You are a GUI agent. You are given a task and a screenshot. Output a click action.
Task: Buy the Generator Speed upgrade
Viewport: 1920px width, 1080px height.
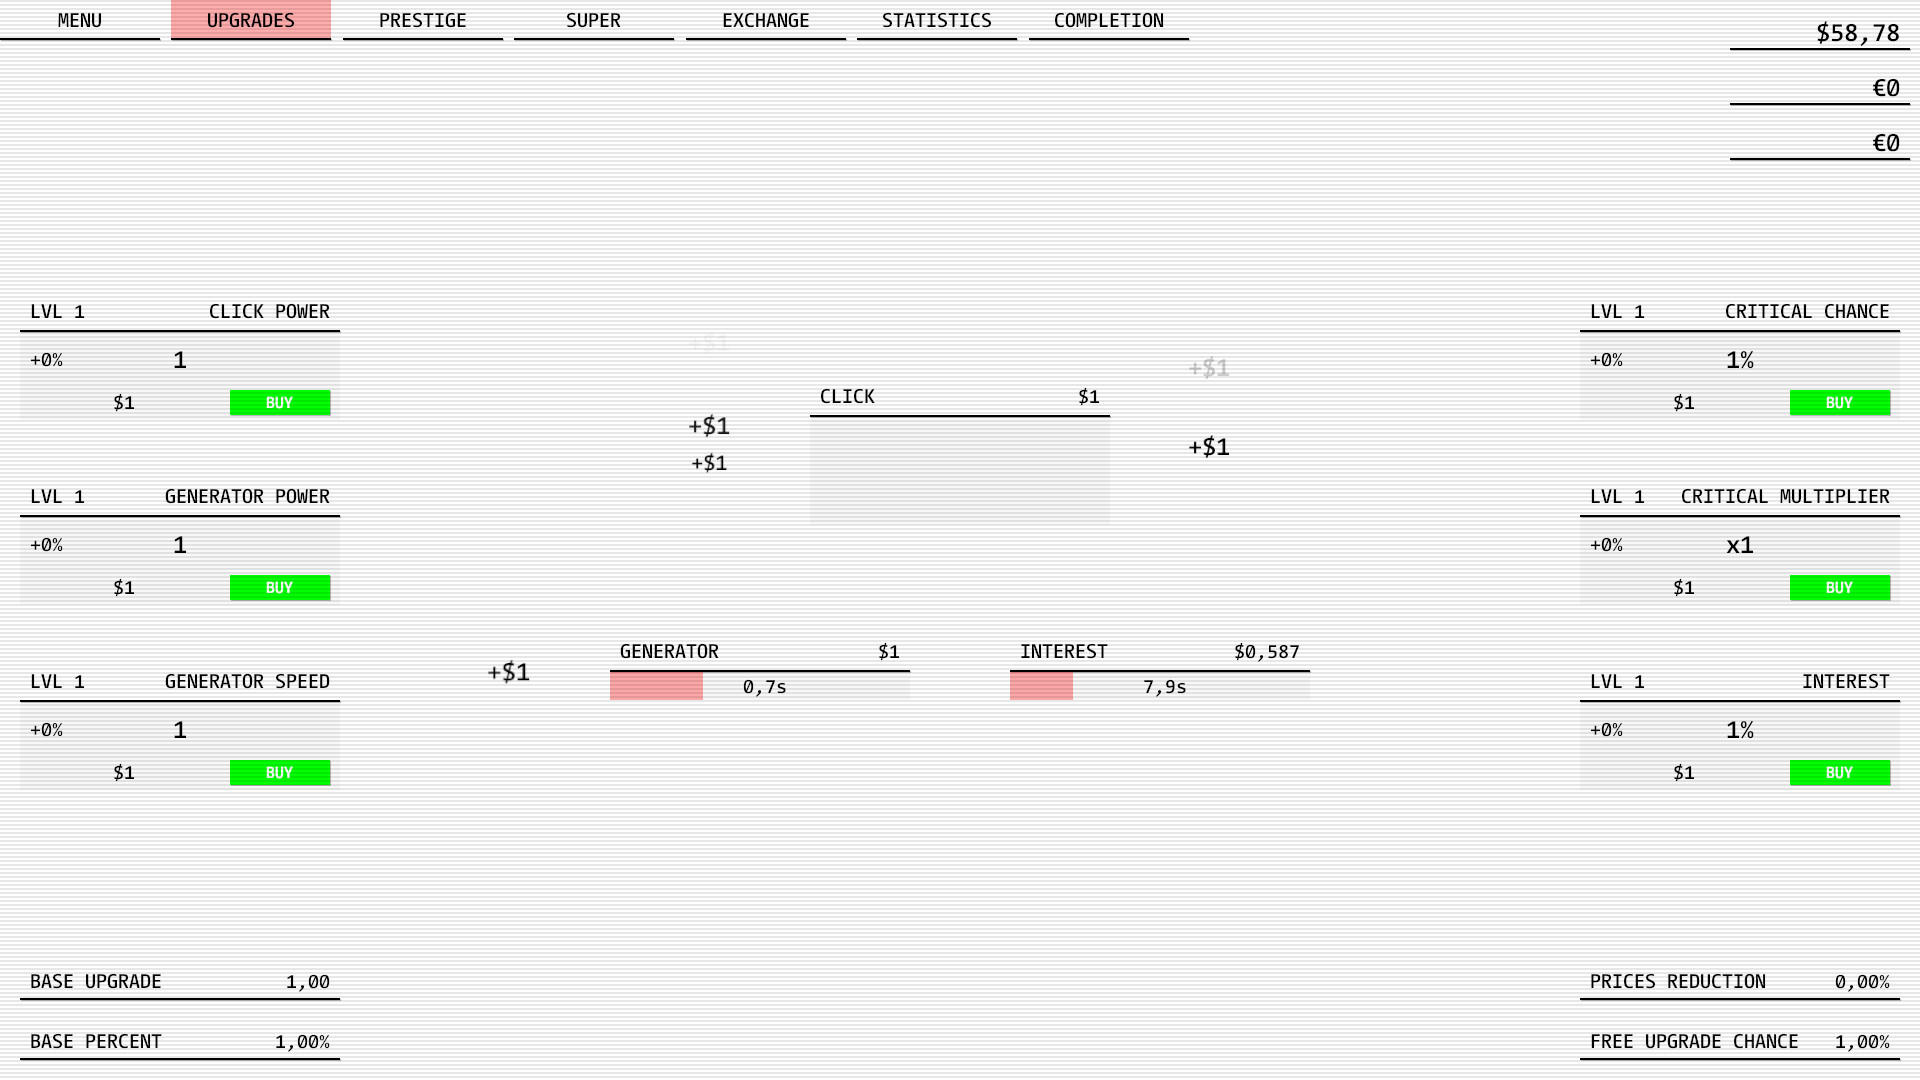click(278, 771)
